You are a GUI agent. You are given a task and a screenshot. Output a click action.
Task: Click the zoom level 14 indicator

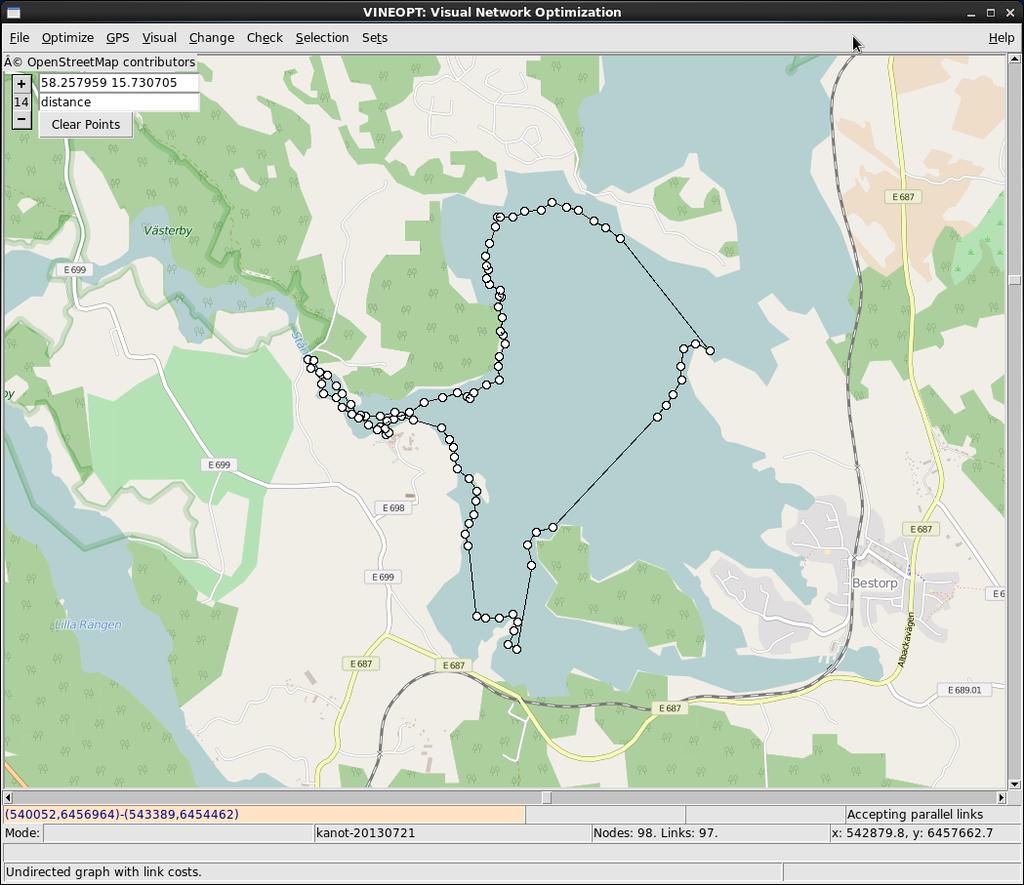coord(22,102)
